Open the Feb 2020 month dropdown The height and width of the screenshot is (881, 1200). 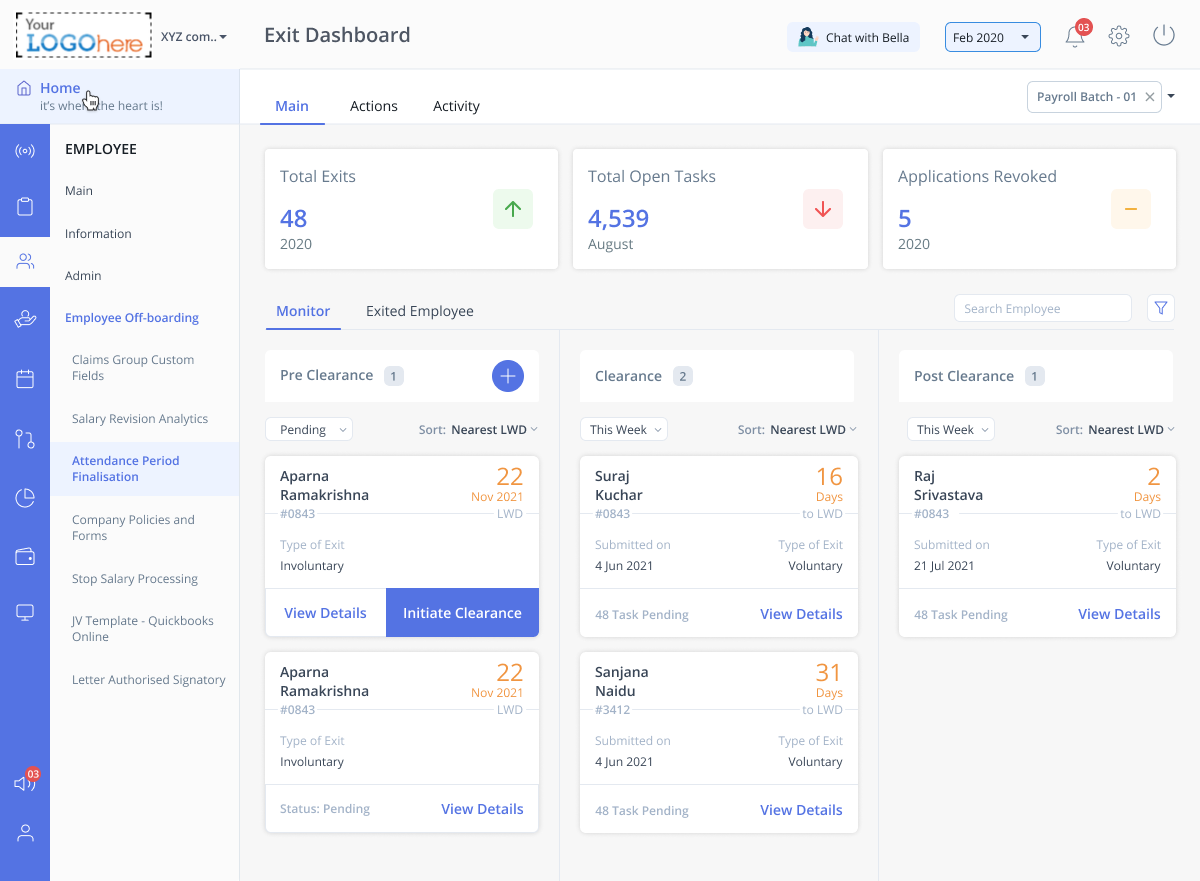tap(992, 38)
